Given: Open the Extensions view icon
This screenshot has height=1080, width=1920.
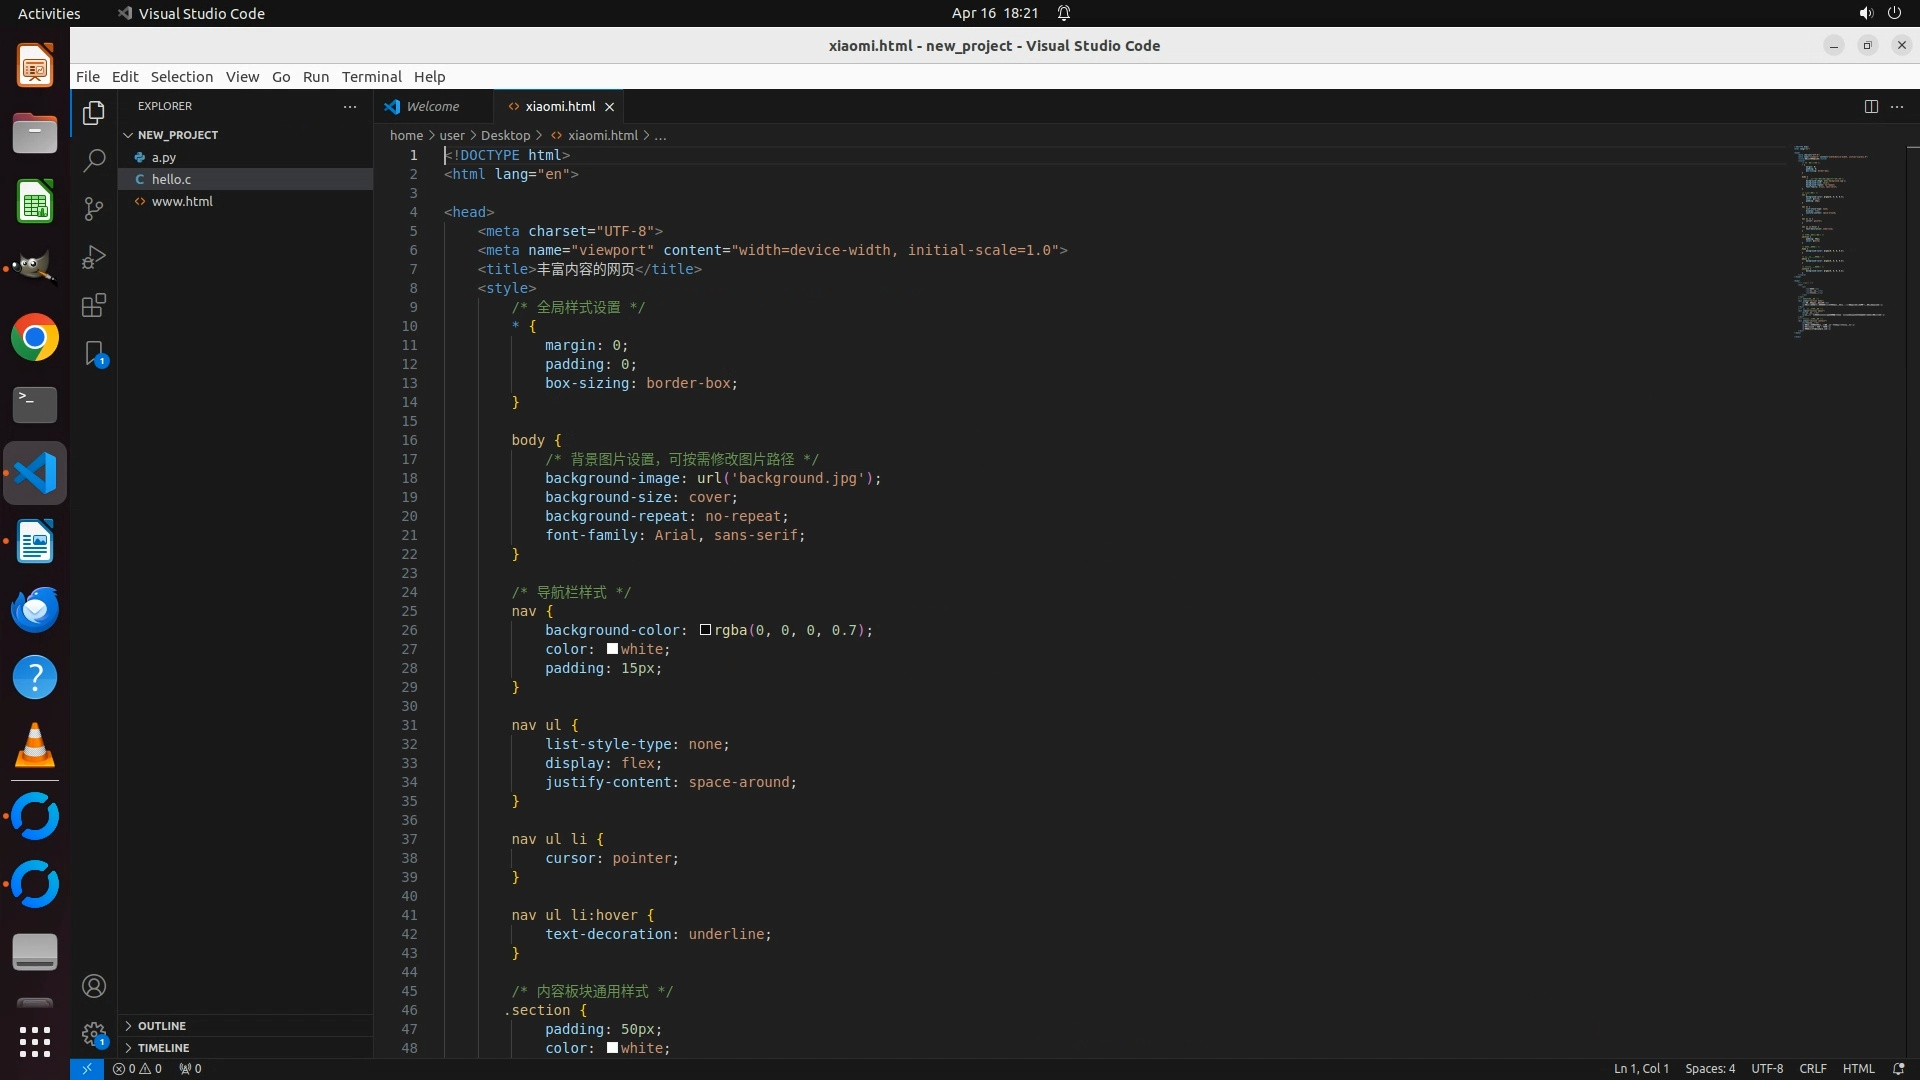Looking at the screenshot, I should (94, 305).
